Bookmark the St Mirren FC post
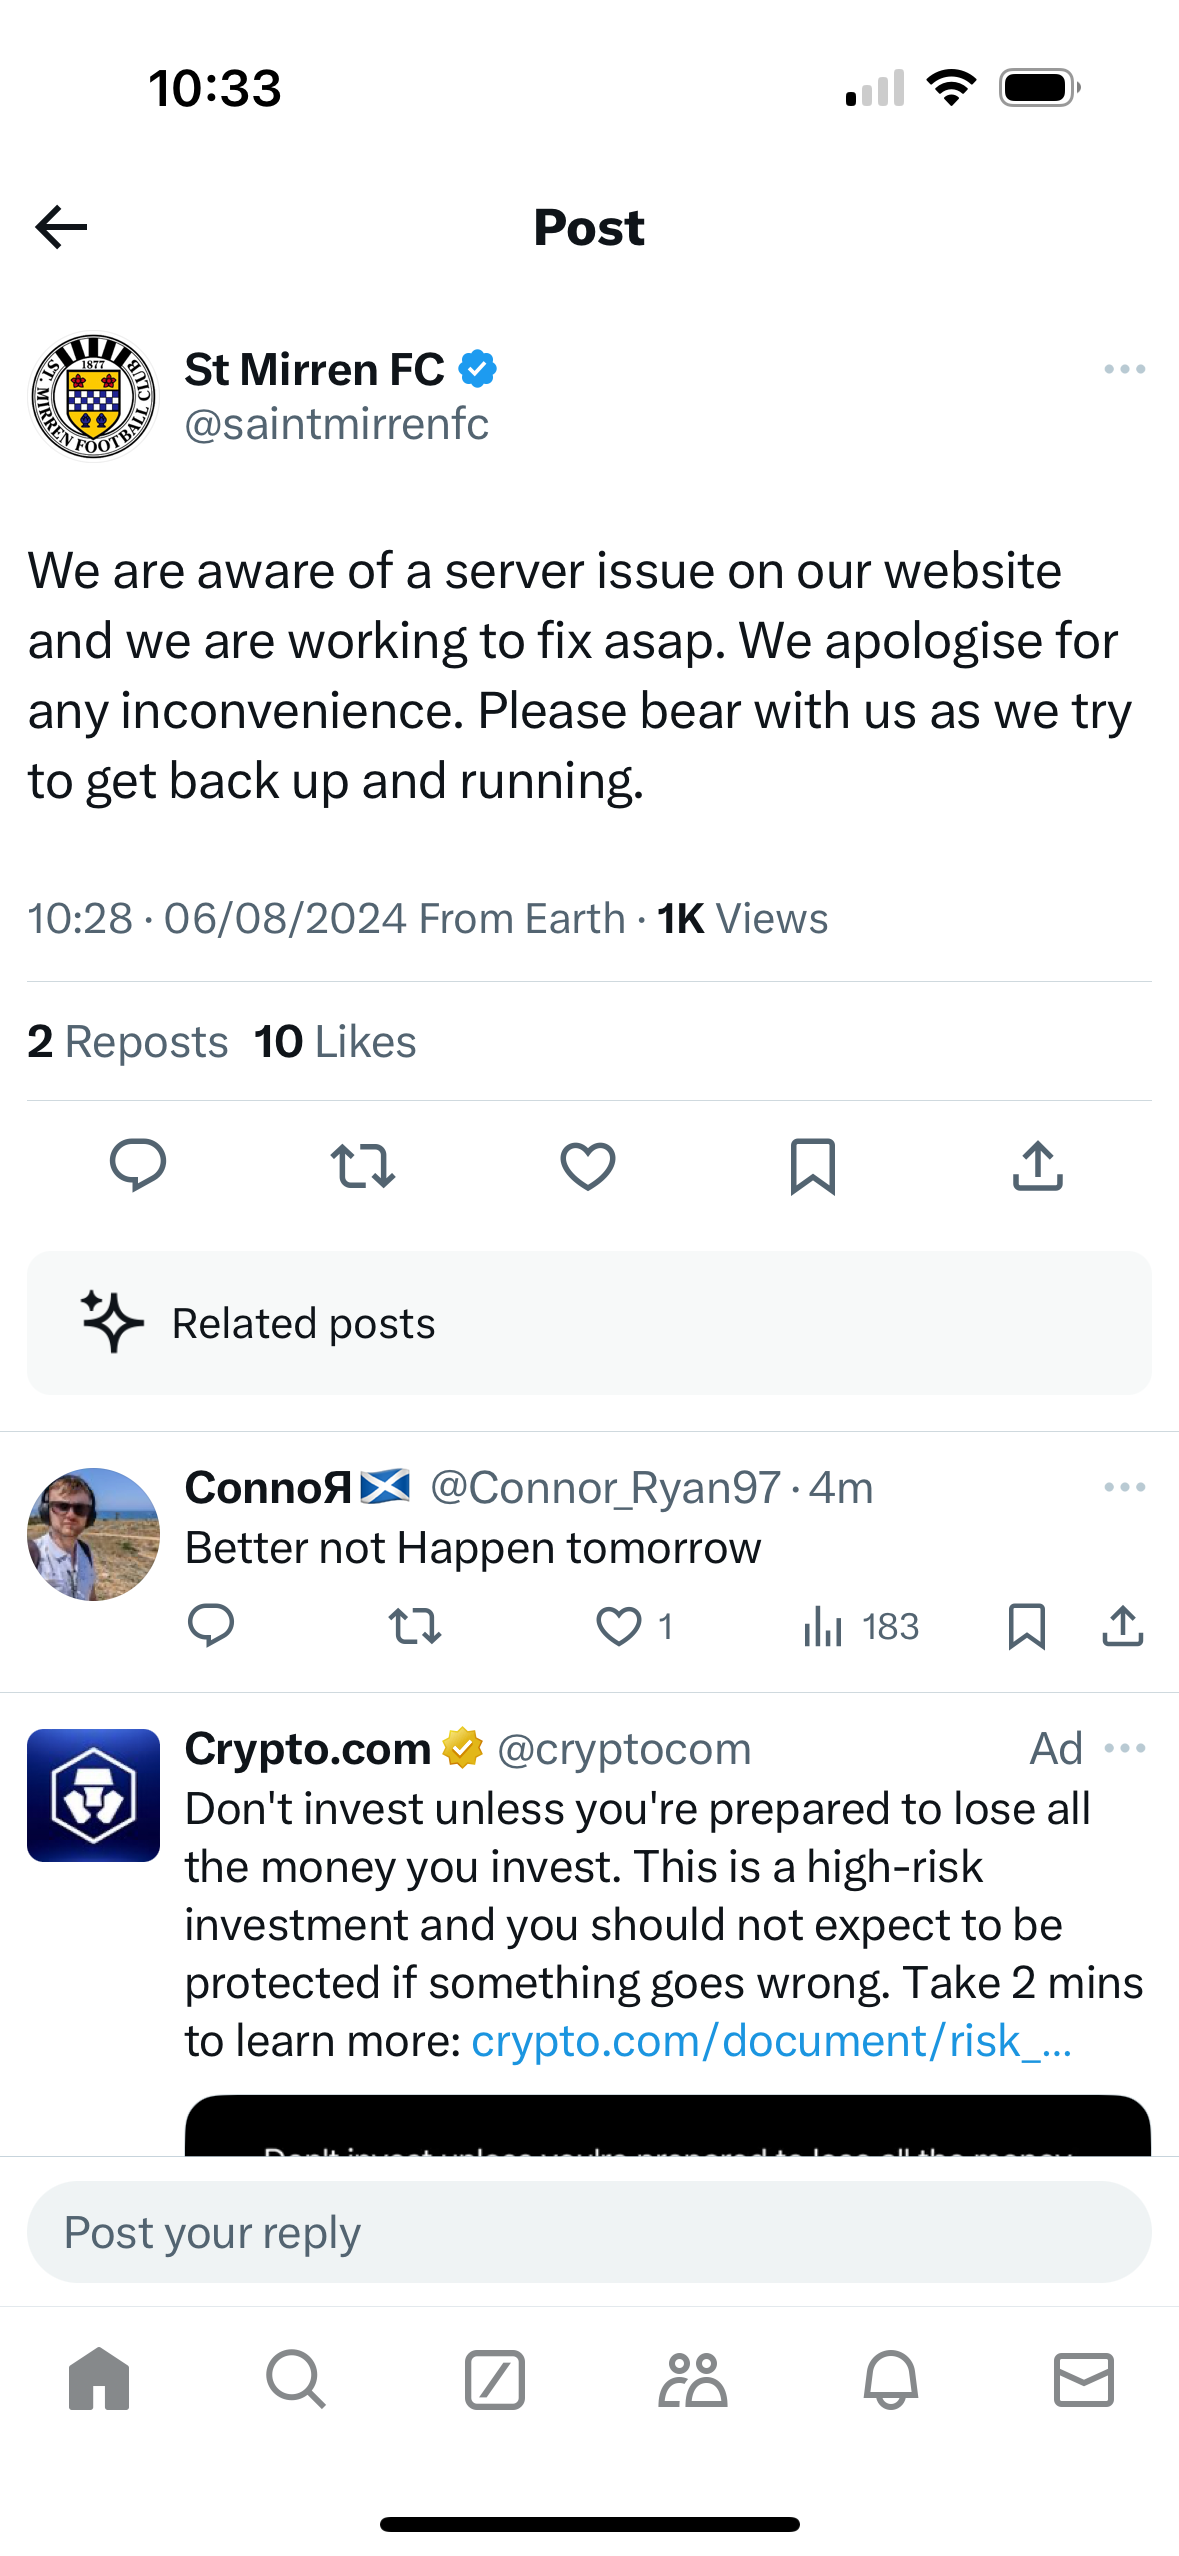Viewport: 1179px width, 2556px height. [813, 1166]
